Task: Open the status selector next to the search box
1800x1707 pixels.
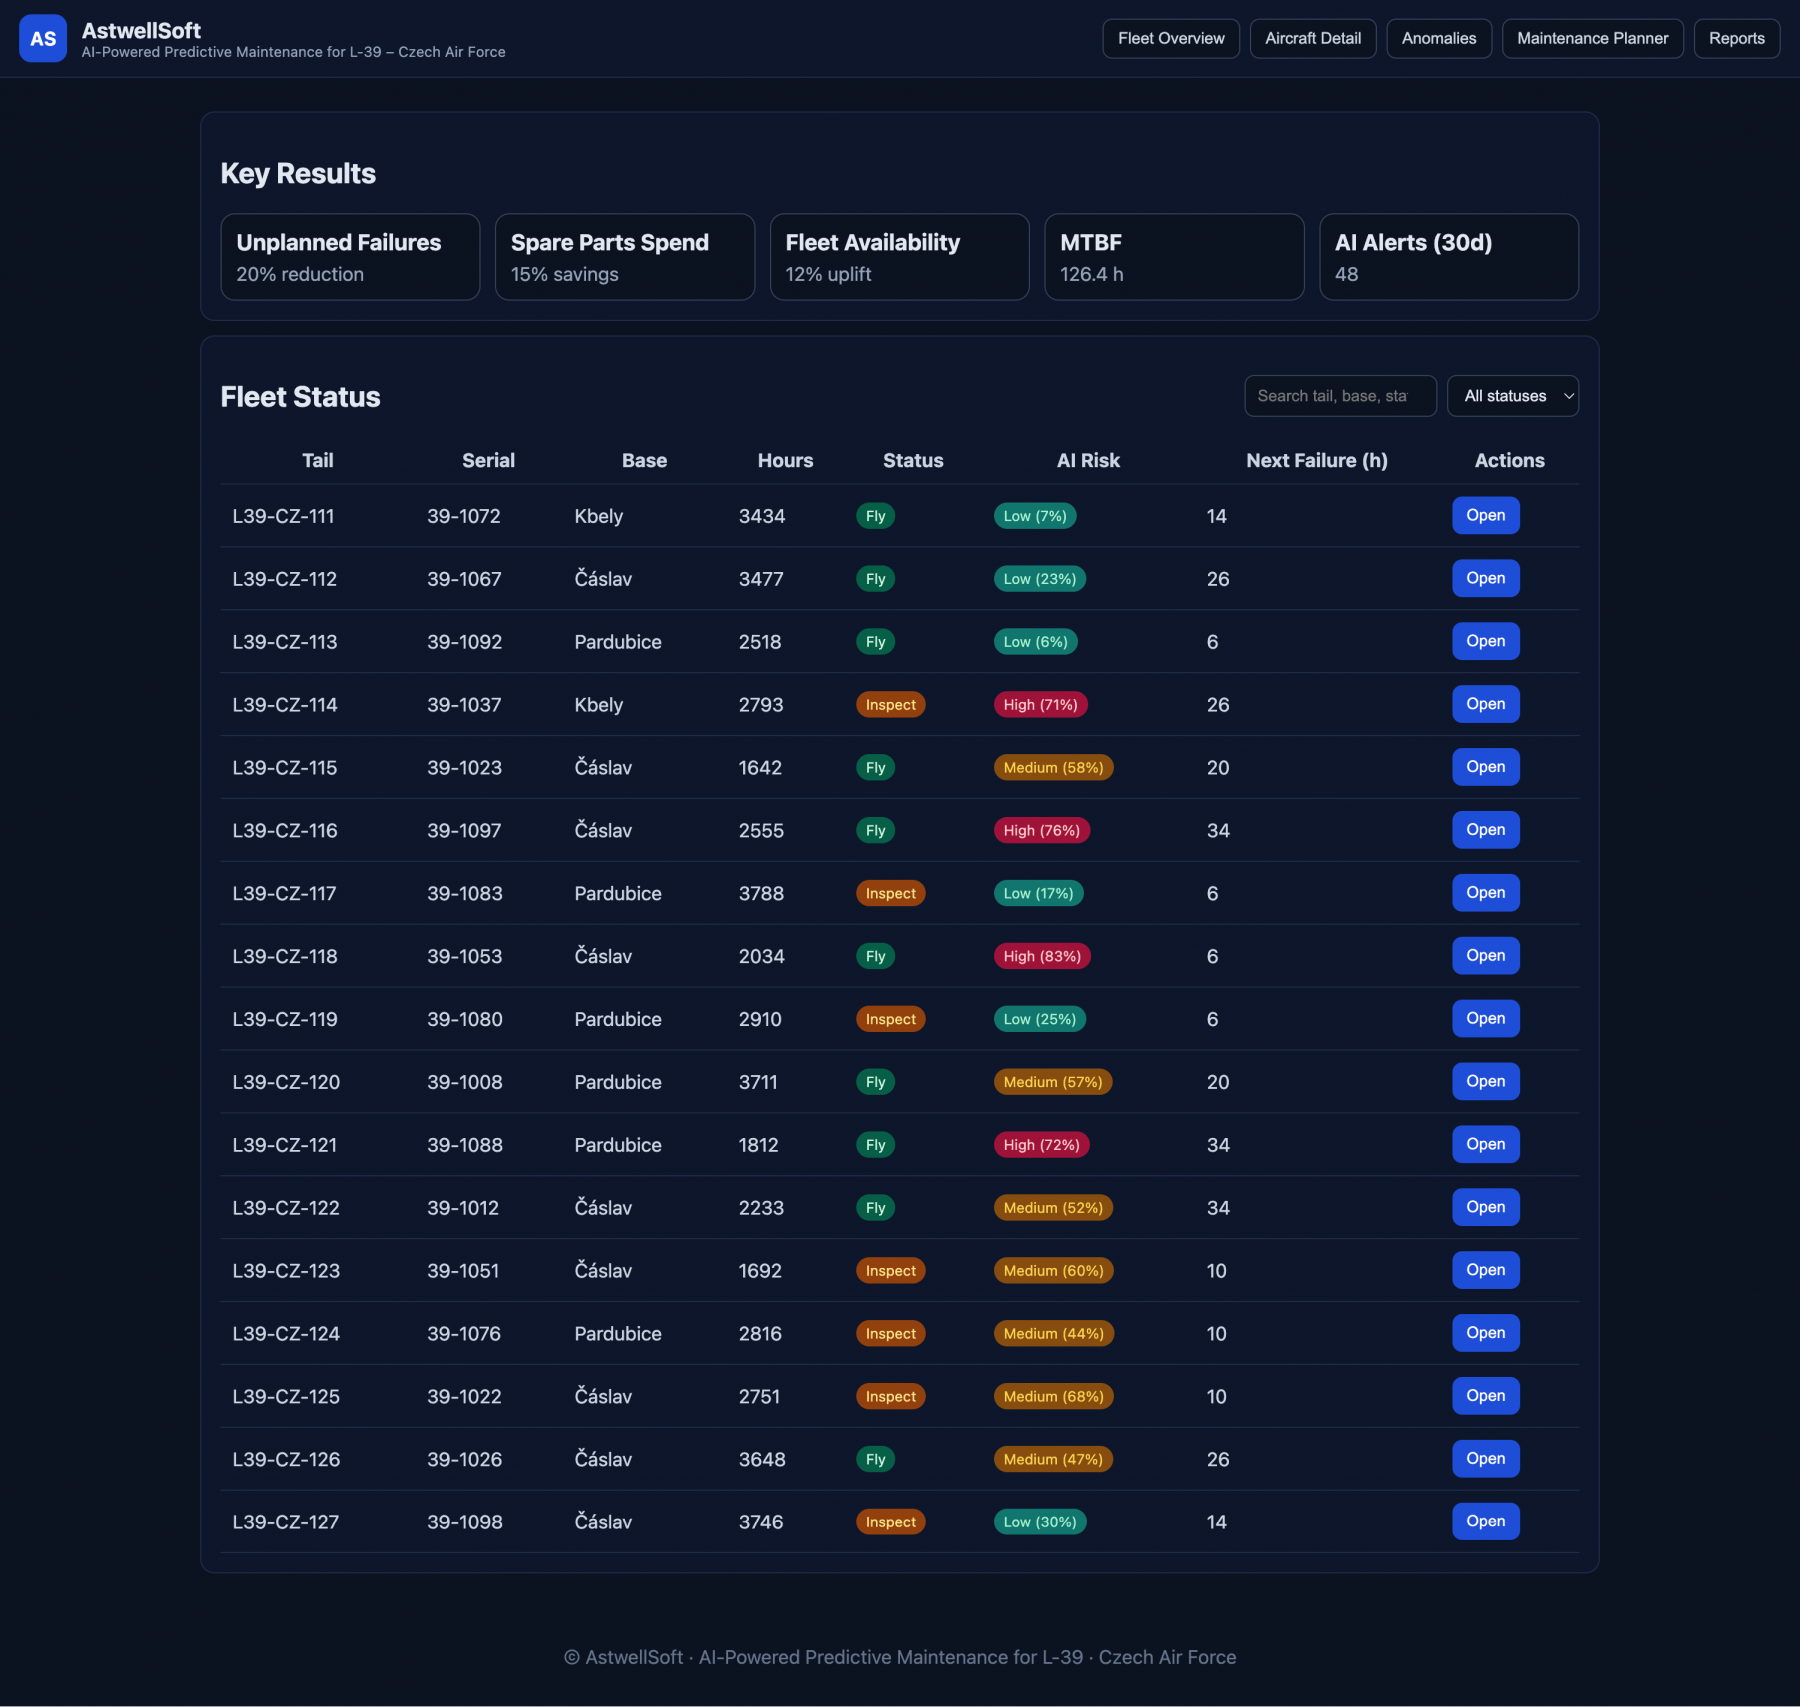Action: (x=1512, y=395)
